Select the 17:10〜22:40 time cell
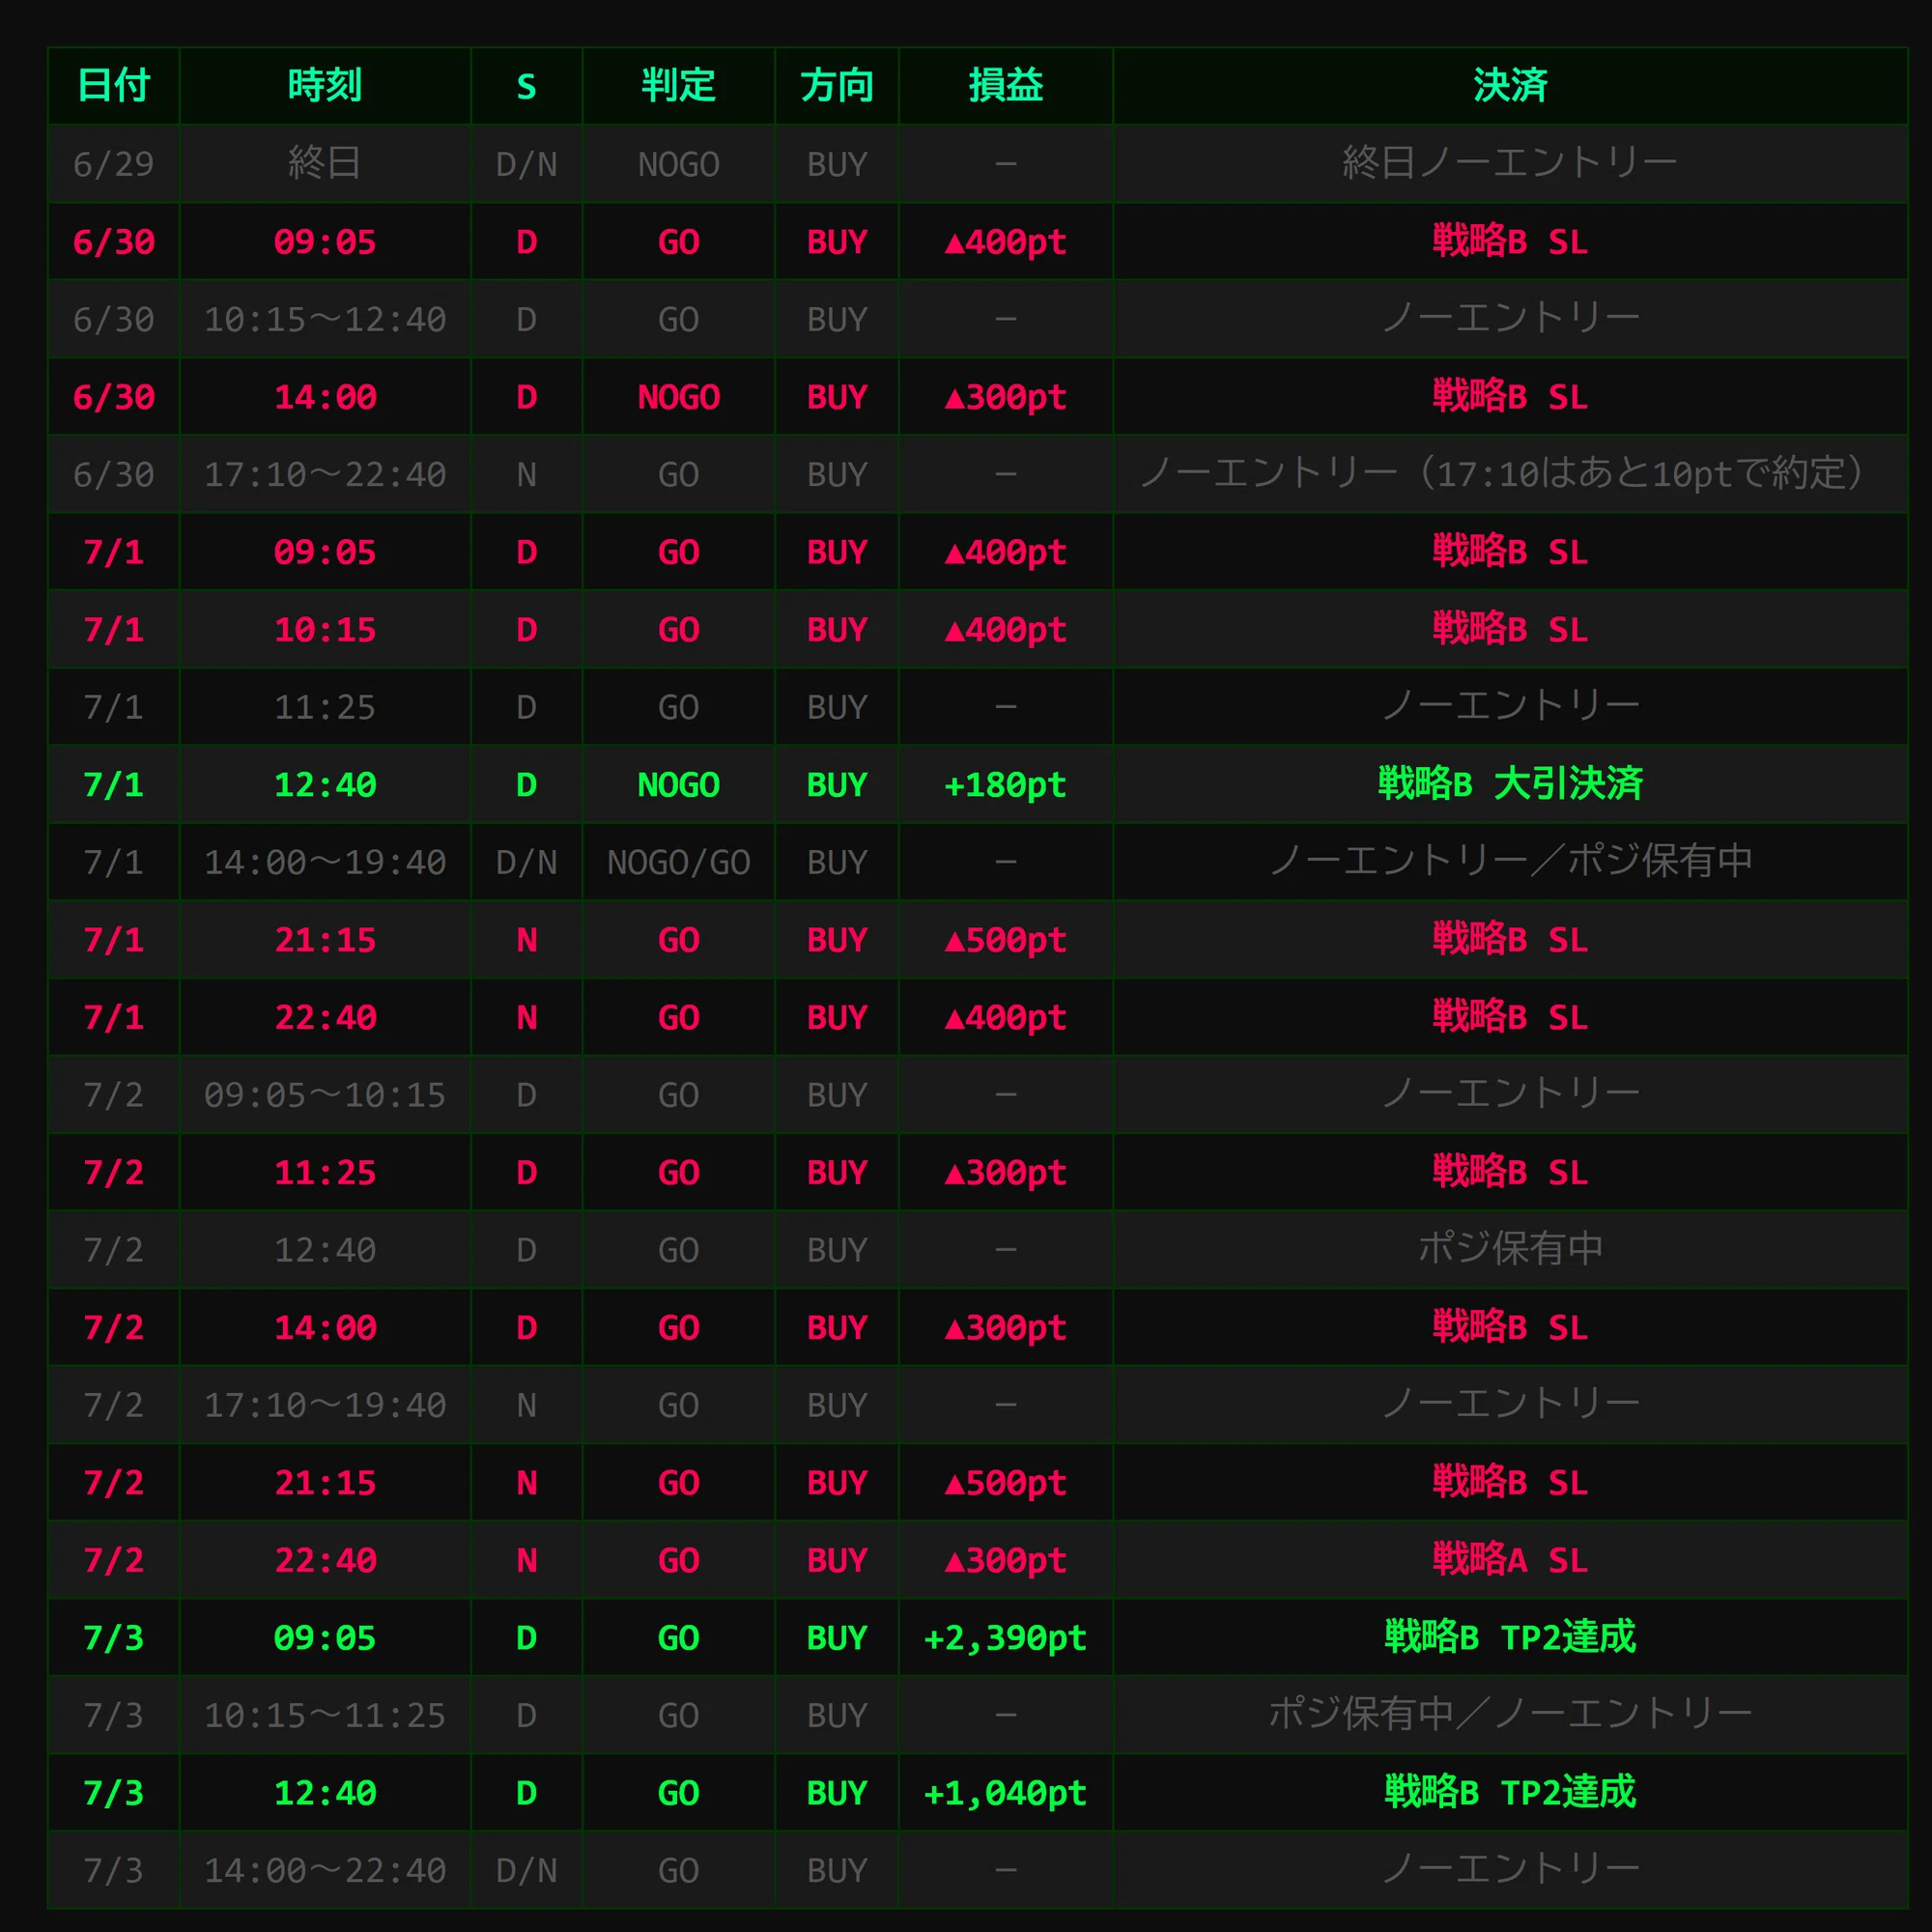The image size is (1932, 1932). coord(325,474)
